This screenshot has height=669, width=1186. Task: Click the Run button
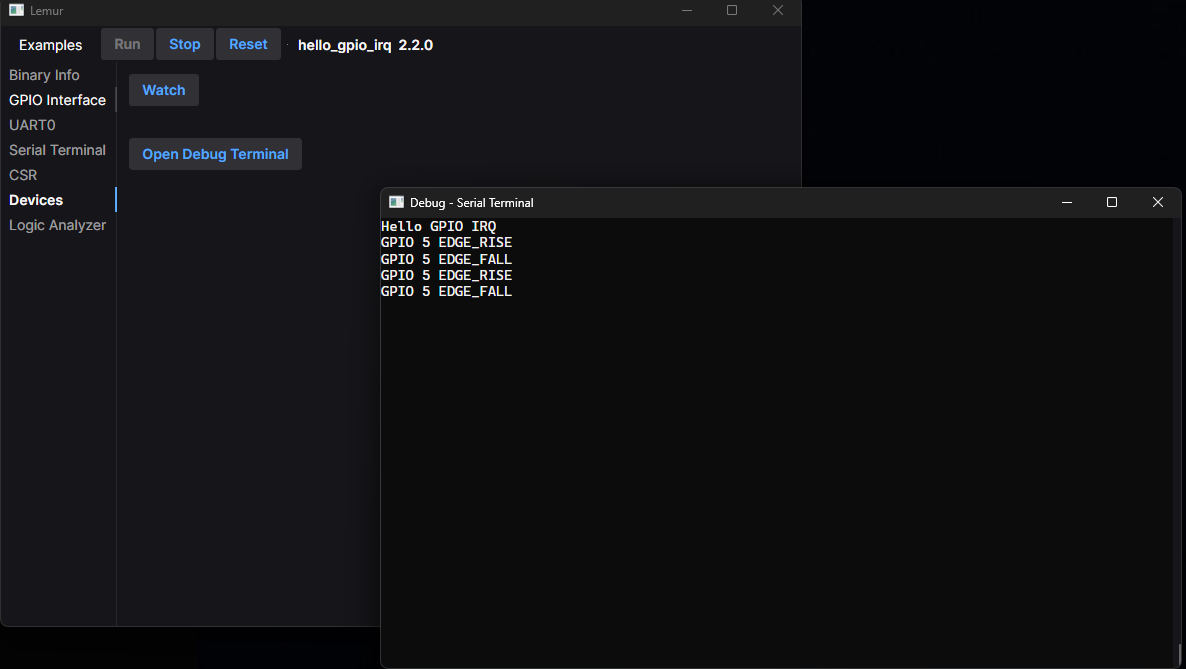tap(127, 44)
